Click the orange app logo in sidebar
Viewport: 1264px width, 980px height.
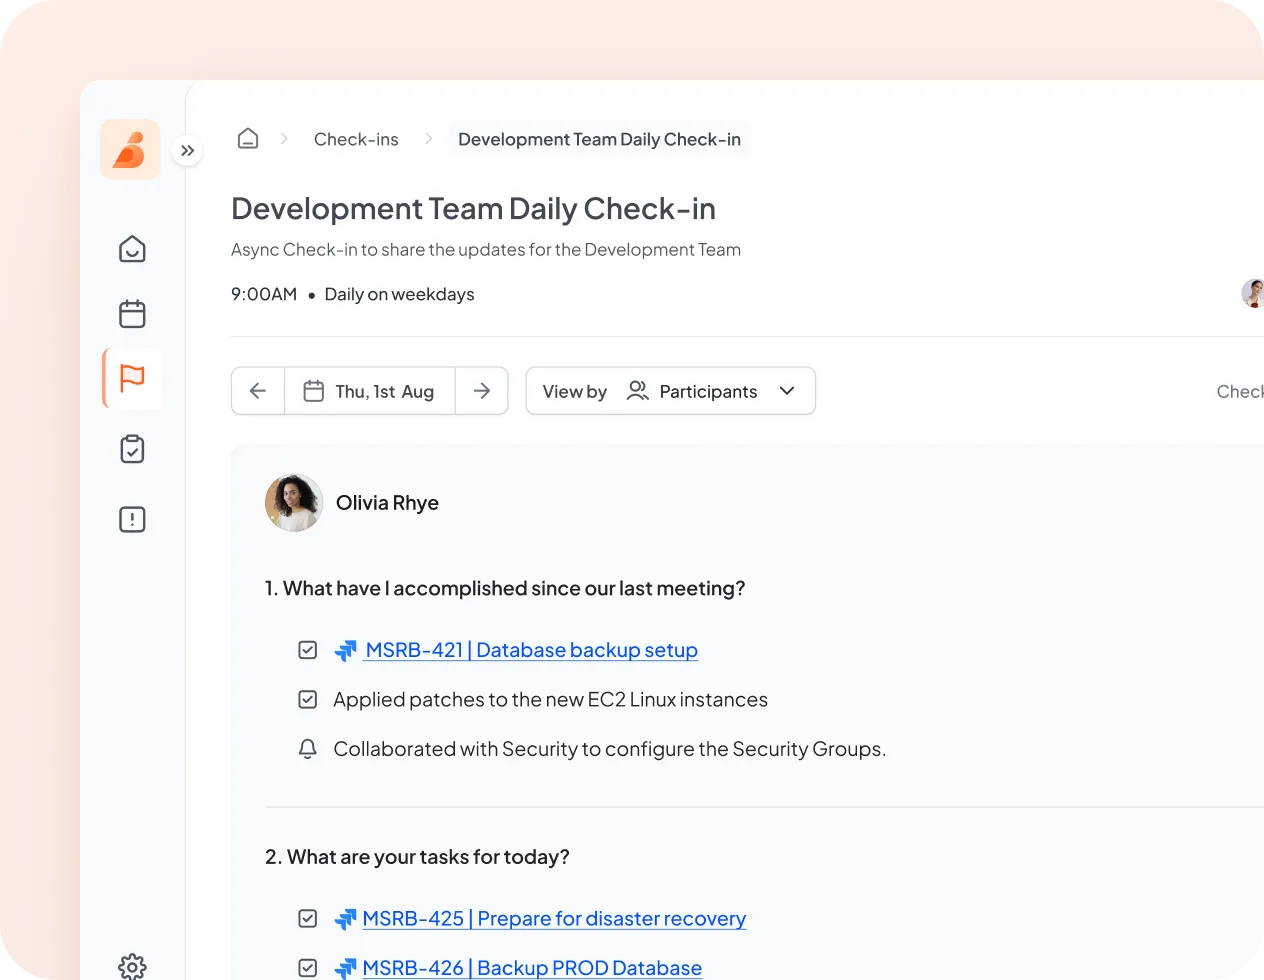pyautogui.click(x=130, y=150)
